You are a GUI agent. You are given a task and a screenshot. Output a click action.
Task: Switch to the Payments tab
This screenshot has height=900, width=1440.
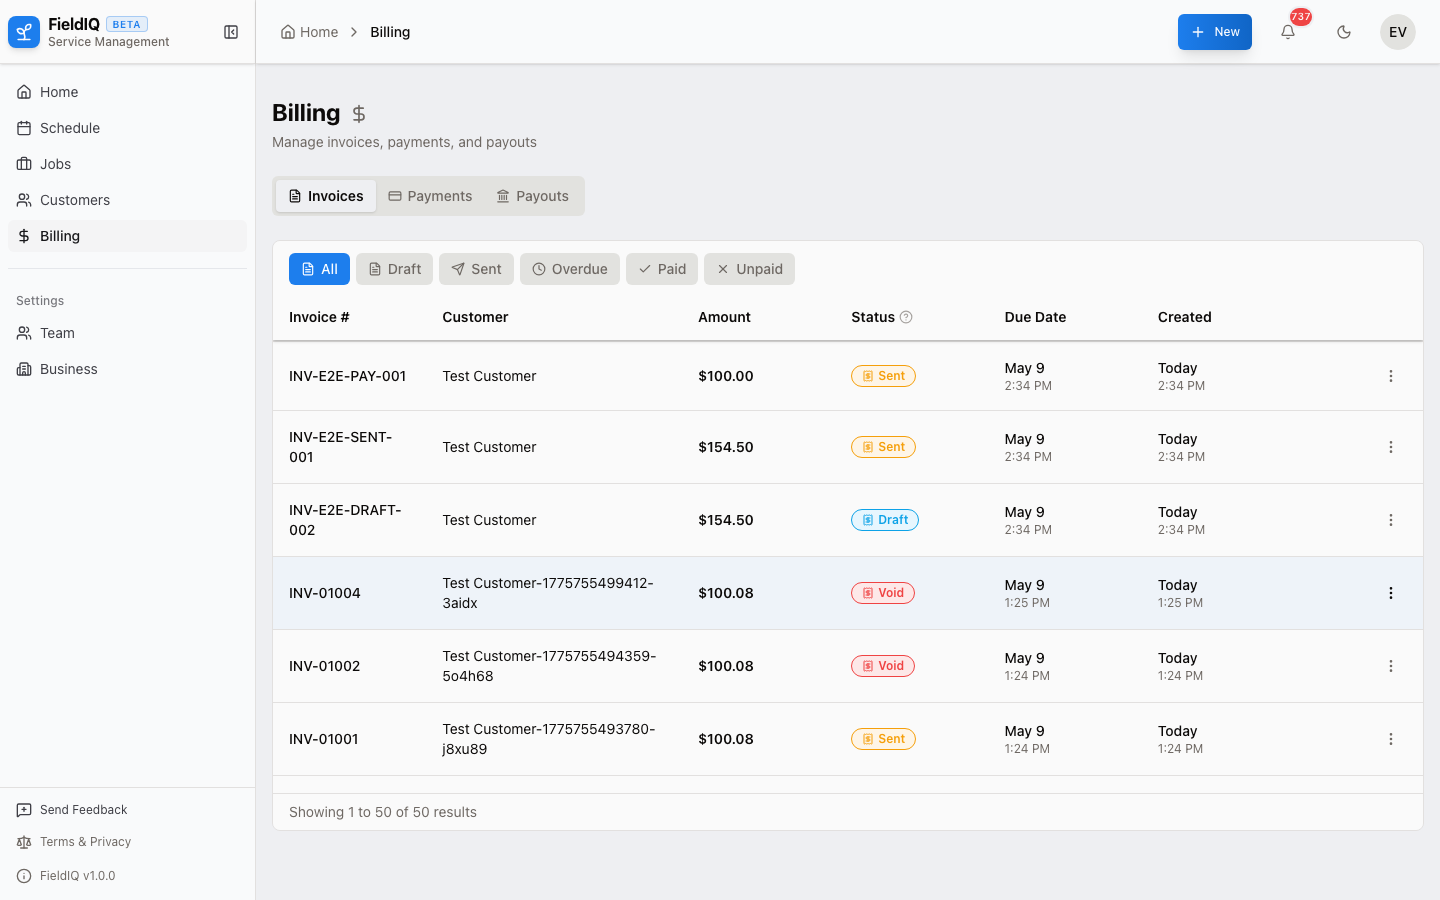430,195
